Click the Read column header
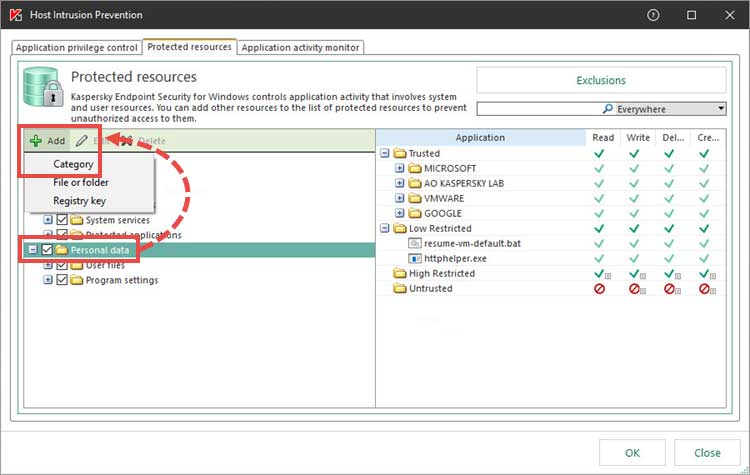Viewport: 750px width, 475px height. point(603,138)
